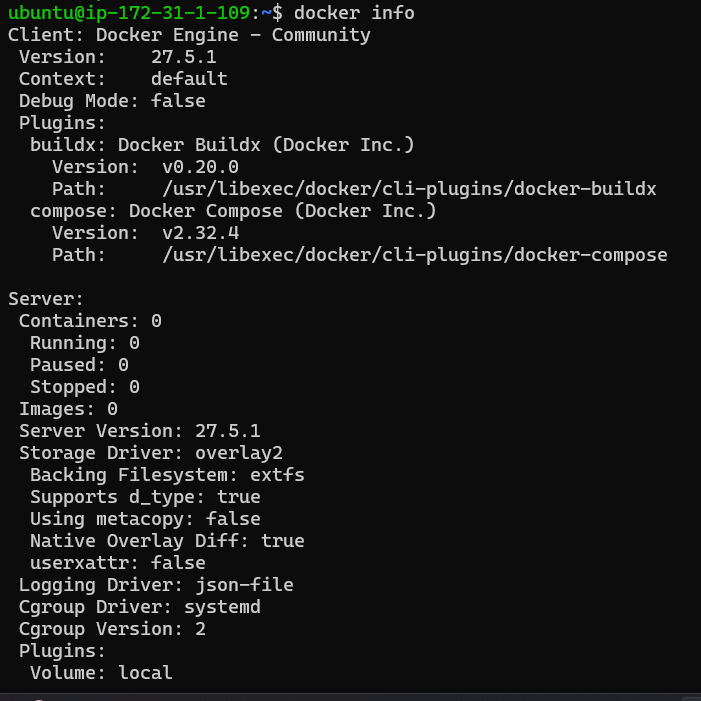This screenshot has width=701, height=701.
Task: Click the docker-compose plugin path
Action: (x=414, y=255)
